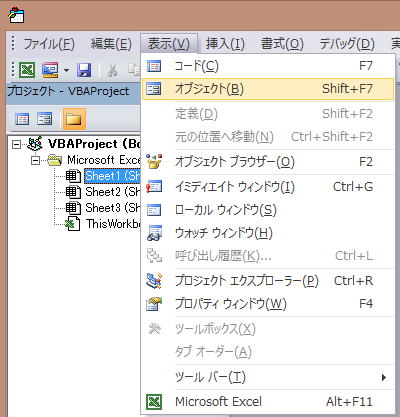
Task: Click the Locals Window icon in menu
Action: coord(154,210)
